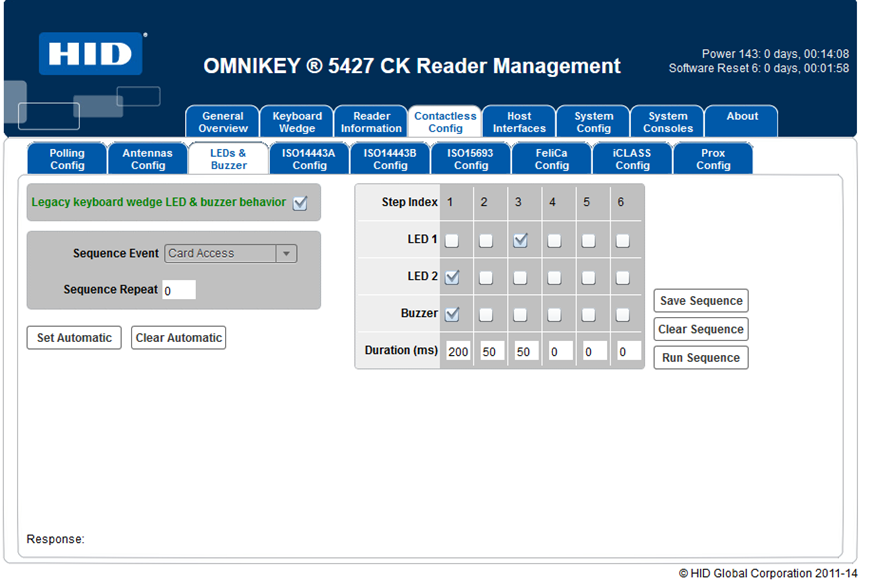This screenshot has width=875, height=584.
Task: Click the Set Automatic button
Action: [74, 338]
